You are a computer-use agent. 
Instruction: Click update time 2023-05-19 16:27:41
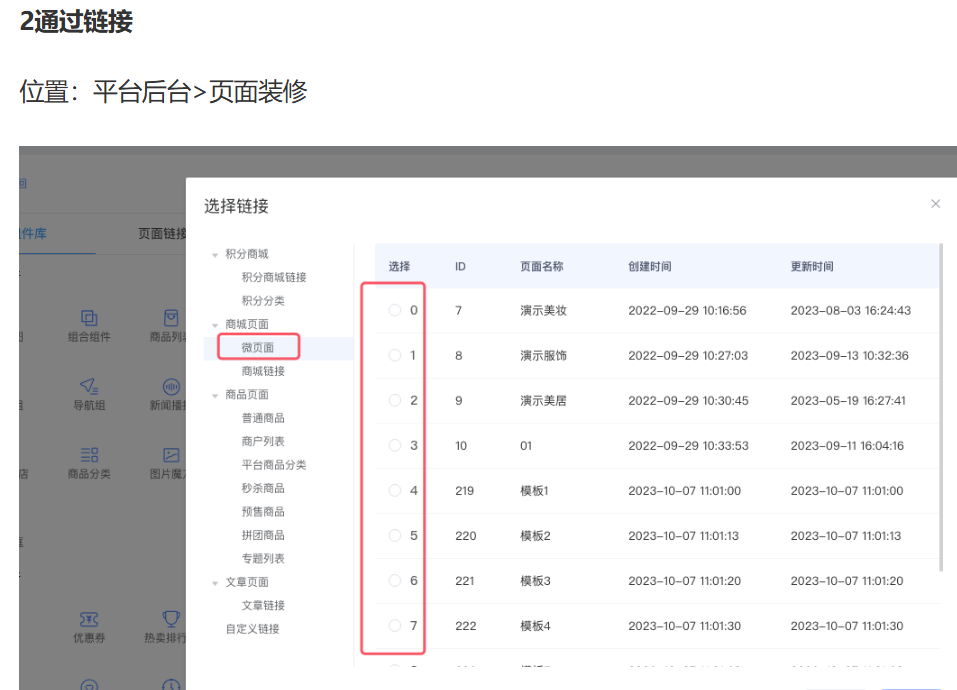[x=848, y=401]
